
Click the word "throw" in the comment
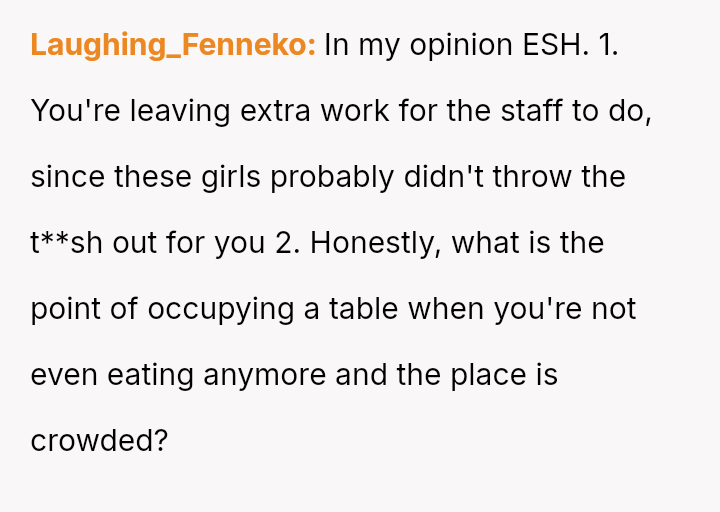coord(538,177)
